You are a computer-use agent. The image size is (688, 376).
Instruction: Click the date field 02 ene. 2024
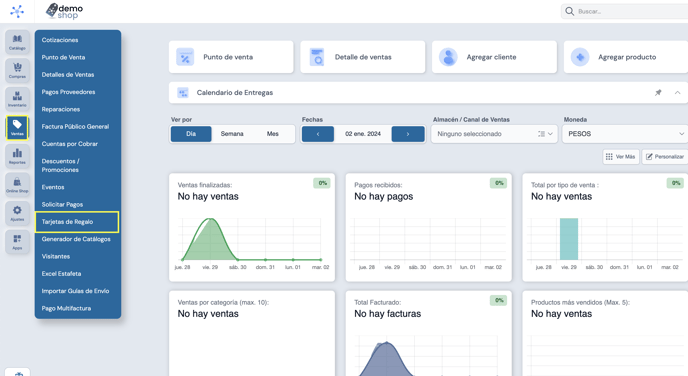click(x=363, y=134)
